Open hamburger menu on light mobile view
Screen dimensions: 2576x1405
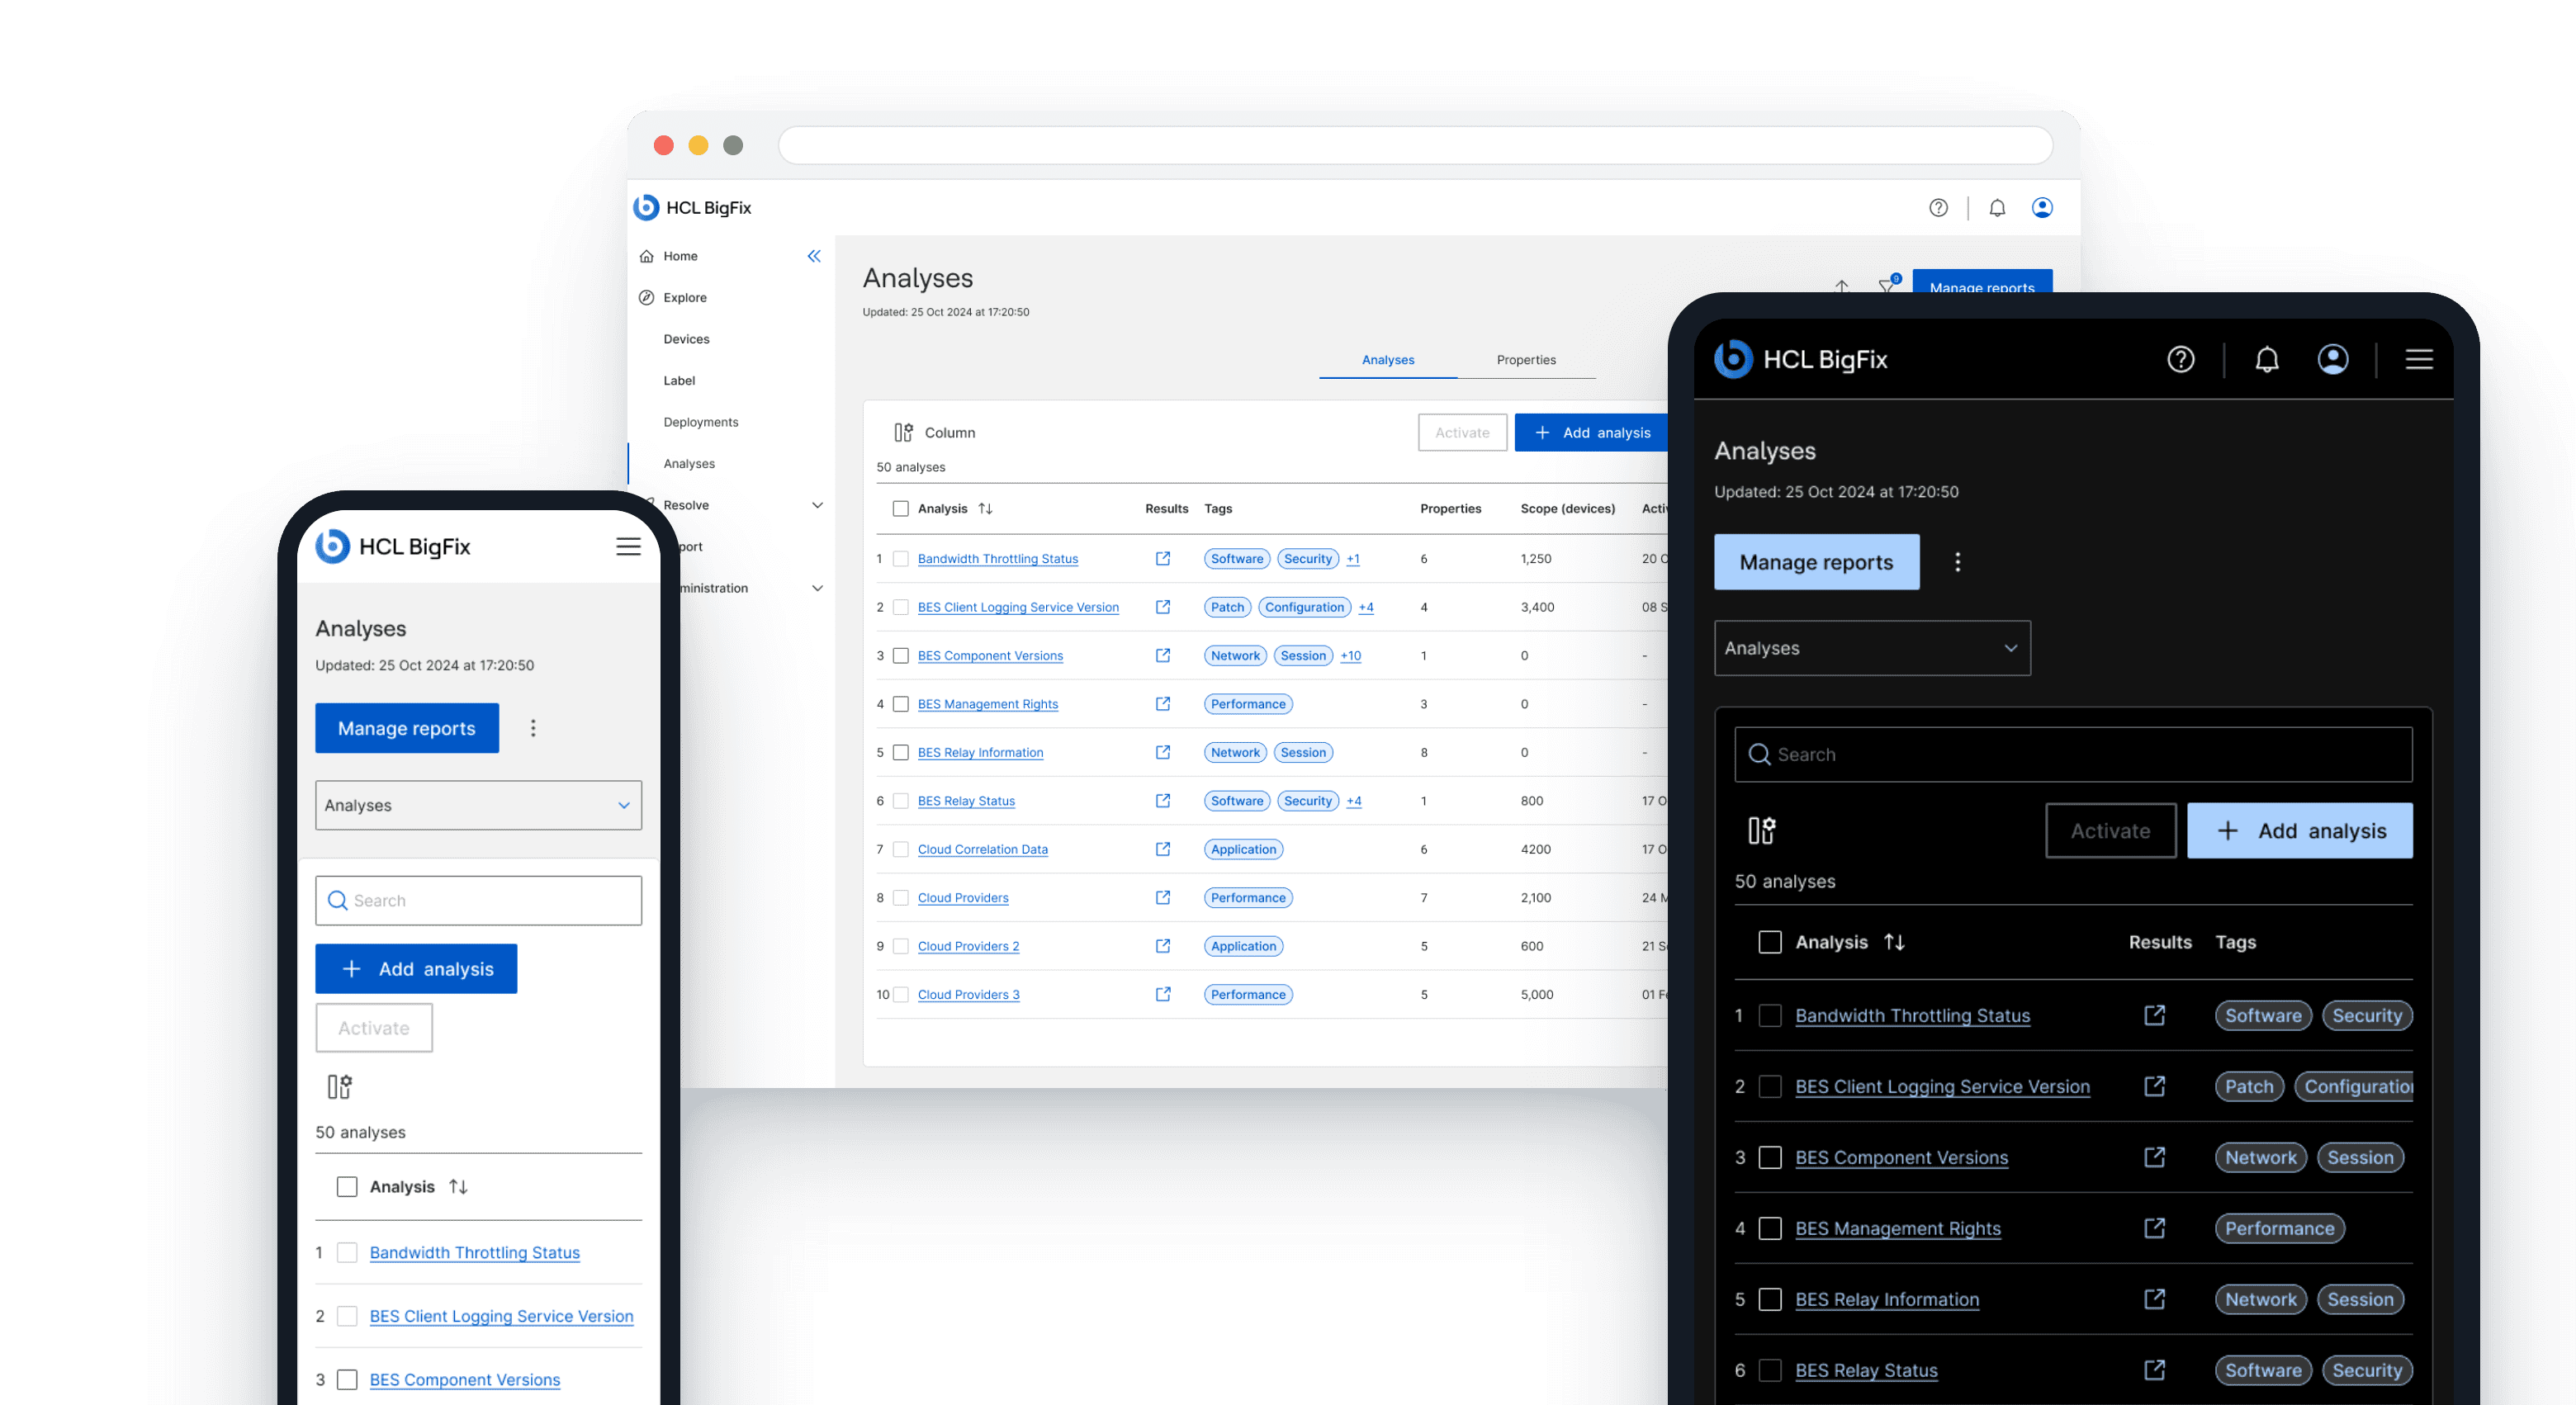click(x=628, y=546)
